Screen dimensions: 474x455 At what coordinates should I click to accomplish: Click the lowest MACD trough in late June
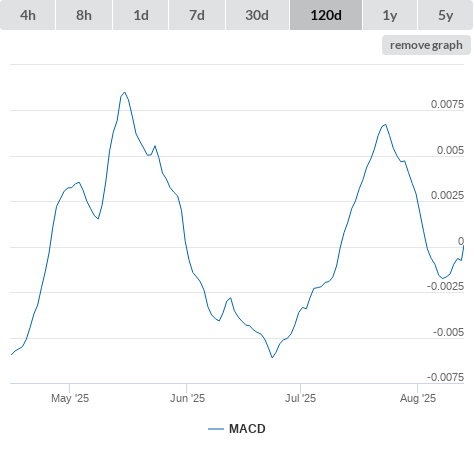pyautogui.click(x=272, y=357)
